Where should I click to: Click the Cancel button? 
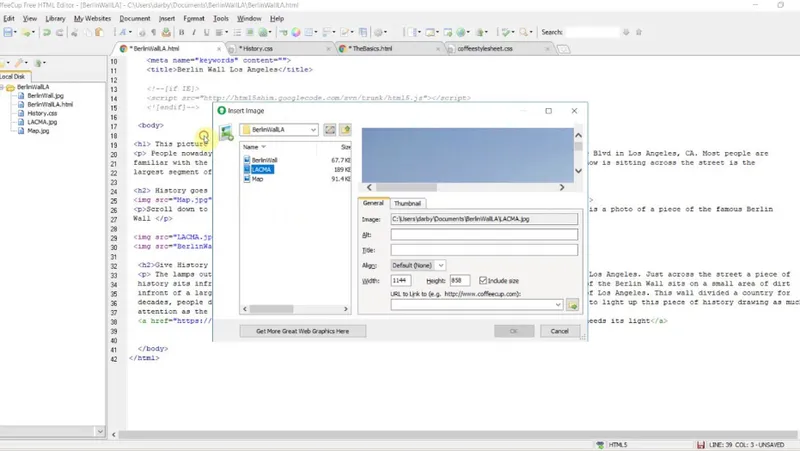(x=559, y=331)
